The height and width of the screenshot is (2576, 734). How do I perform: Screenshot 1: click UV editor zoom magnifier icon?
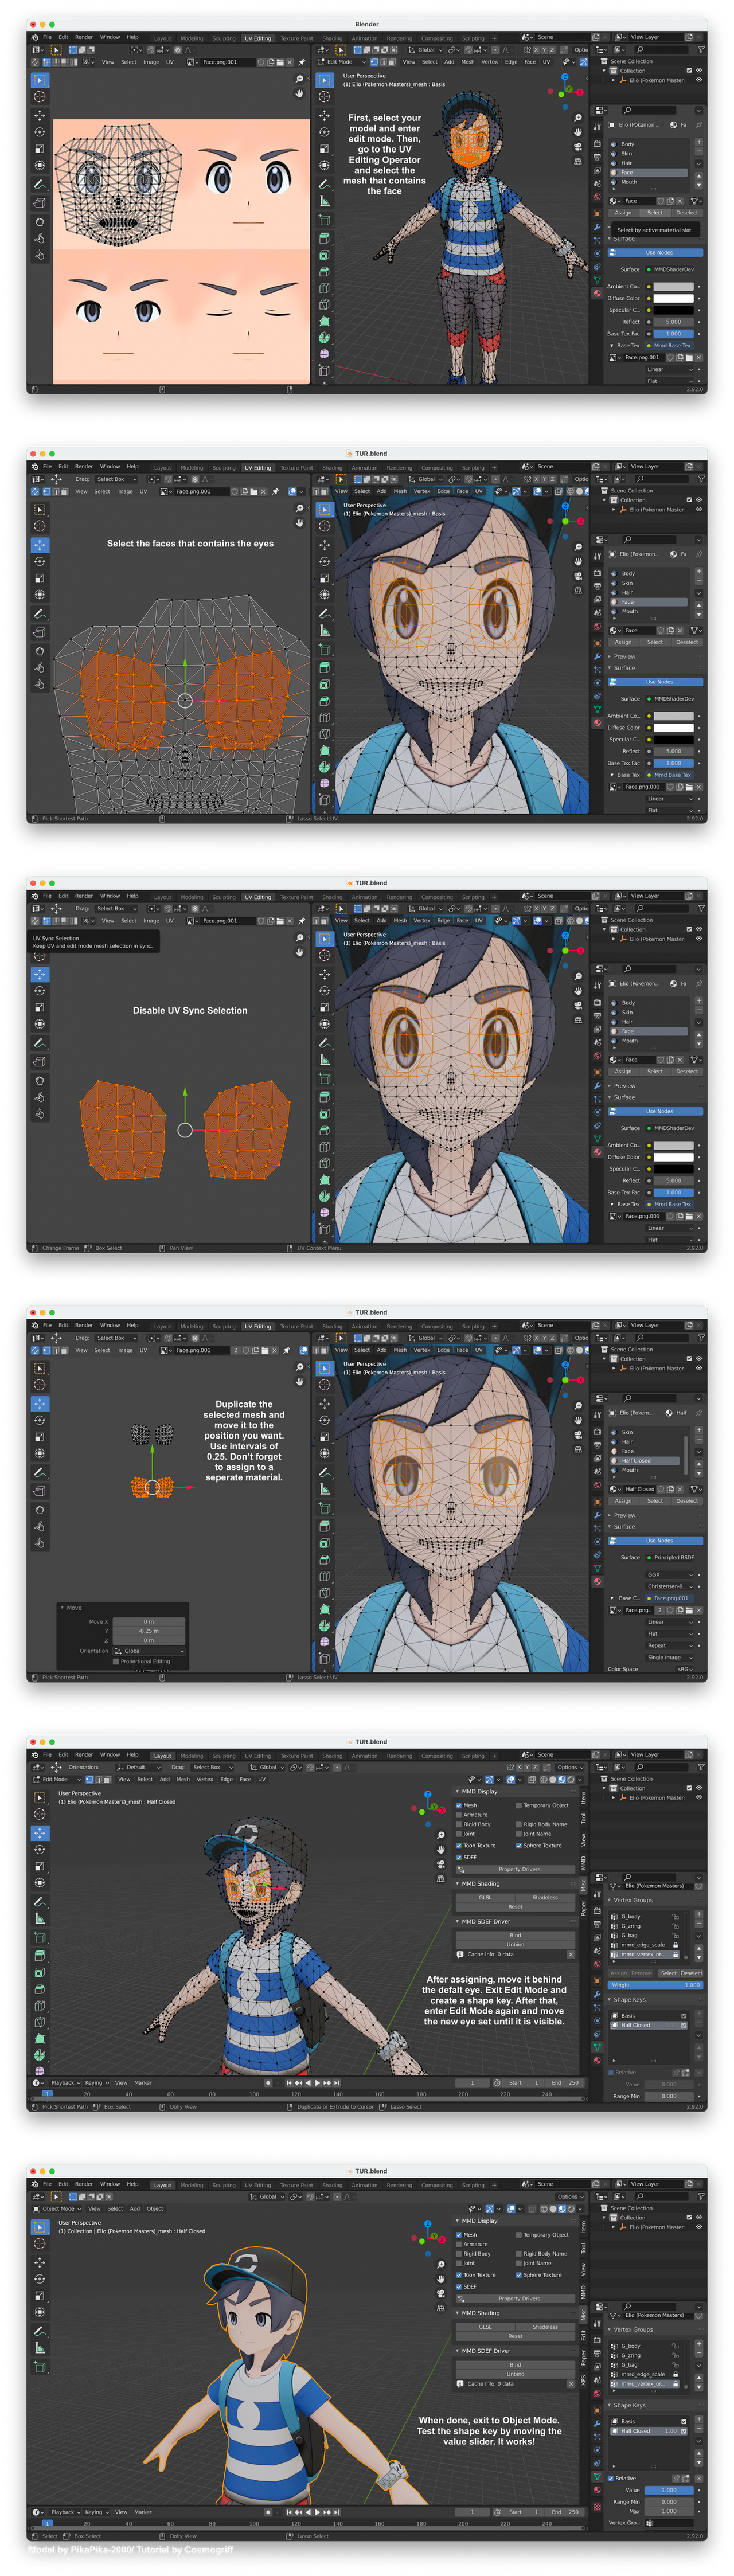pyautogui.click(x=299, y=79)
